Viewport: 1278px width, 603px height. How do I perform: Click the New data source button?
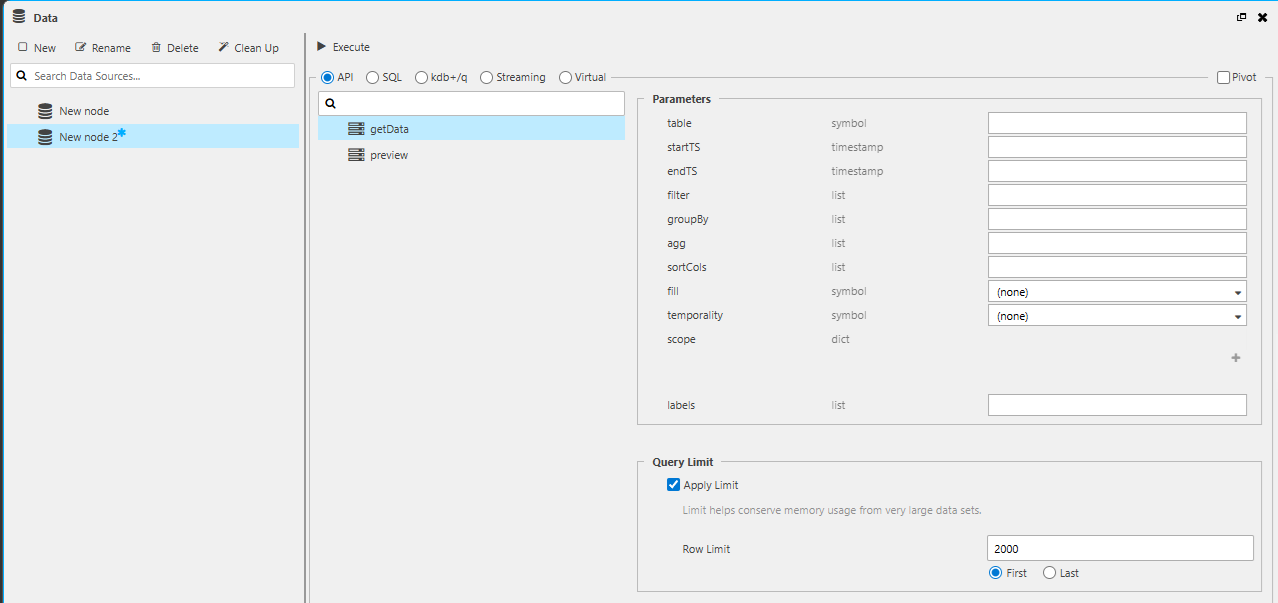click(x=37, y=48)
